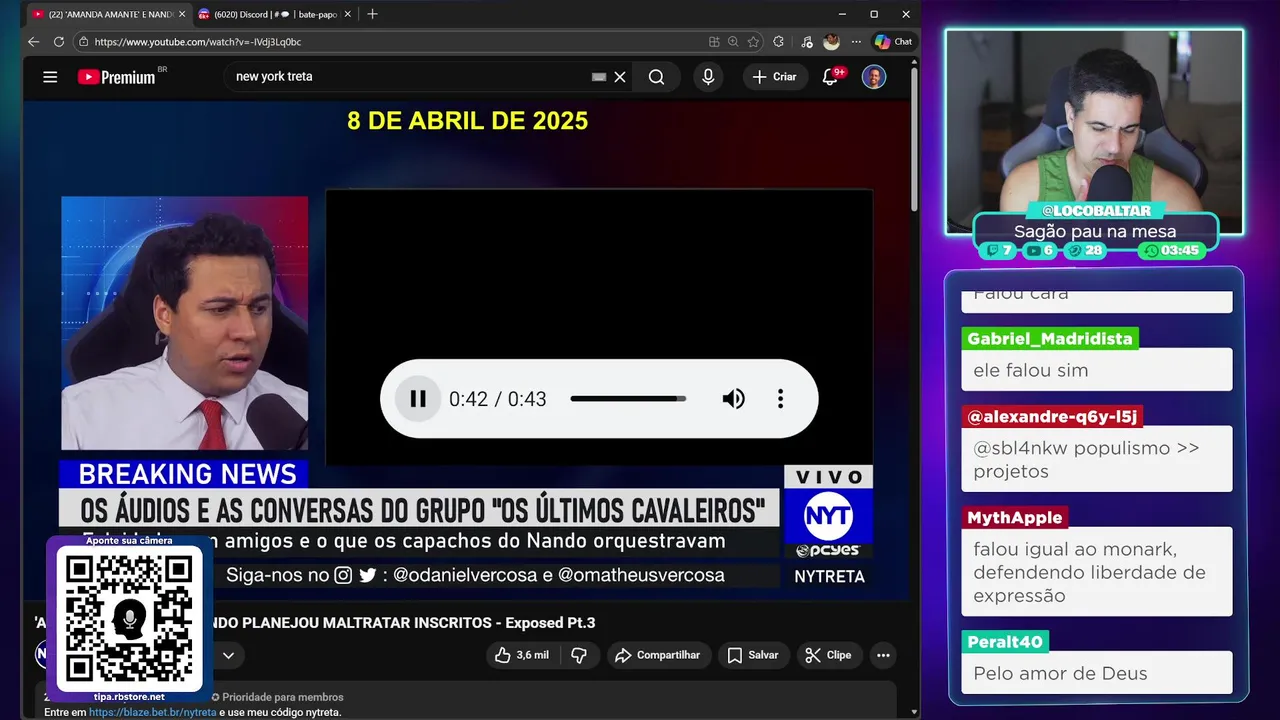Click 'Pelo amor de Deus' chat message
This screenshot has width=1280, height=720.
[x=1097, y=673]
